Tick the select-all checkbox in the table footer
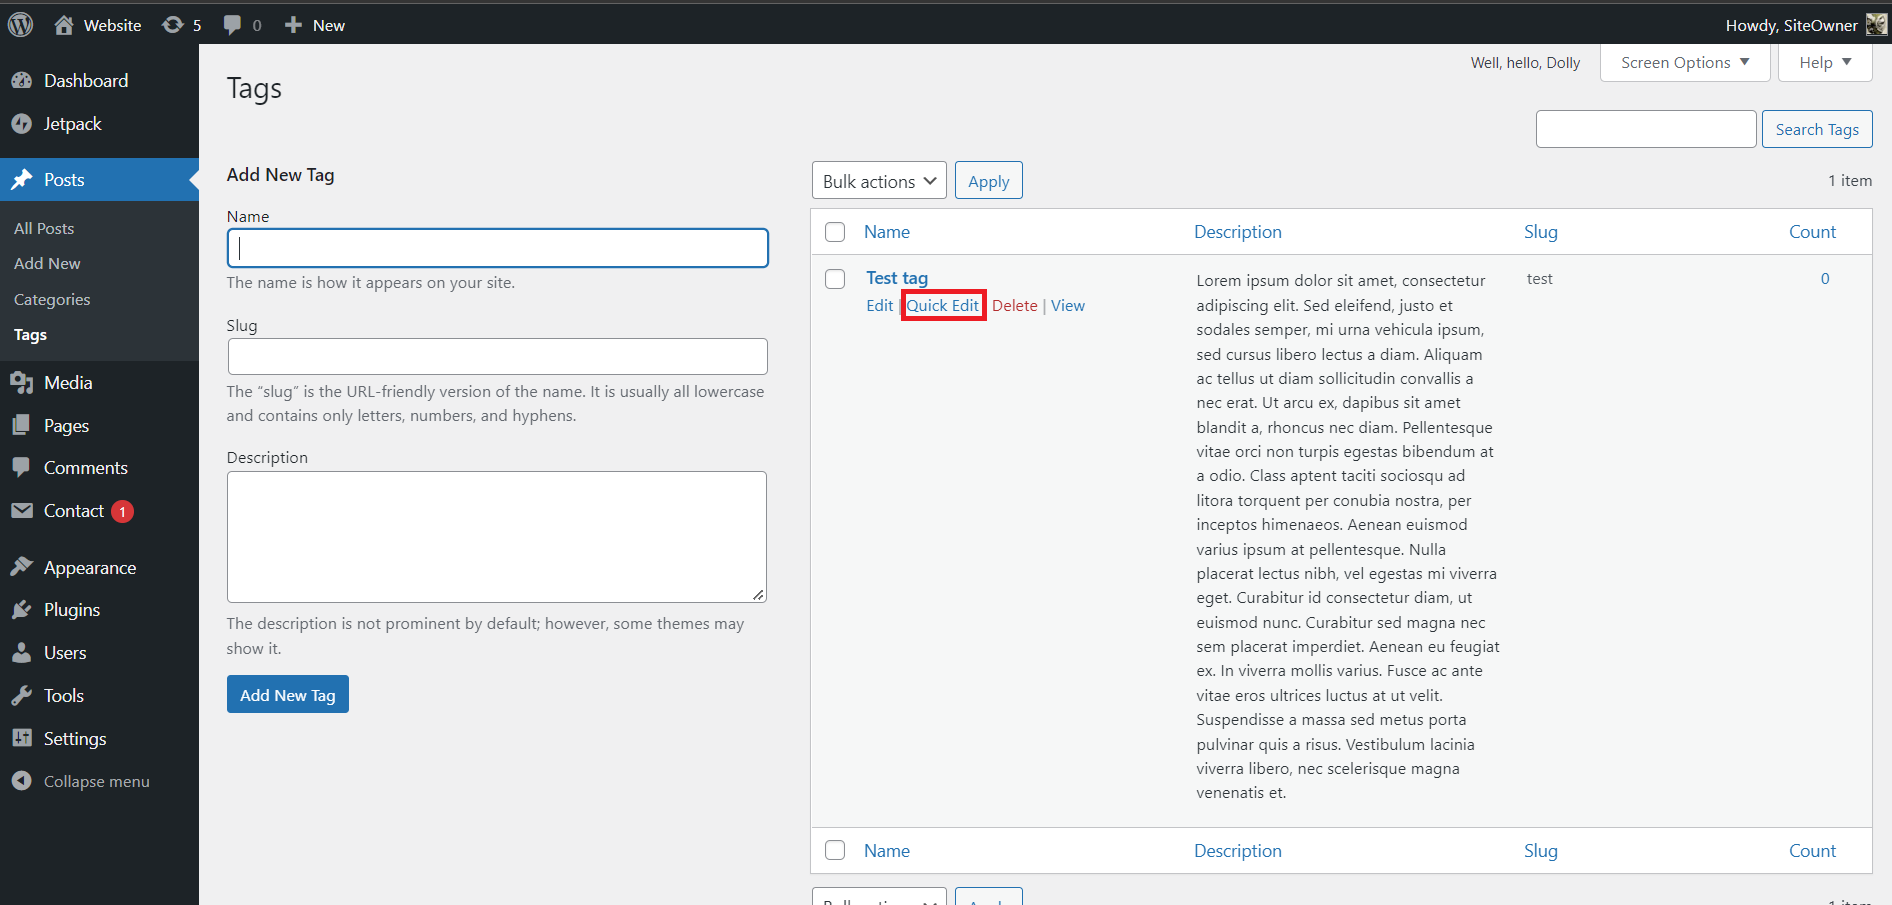The image size is (1892, 905). click(x=835, y=849)
